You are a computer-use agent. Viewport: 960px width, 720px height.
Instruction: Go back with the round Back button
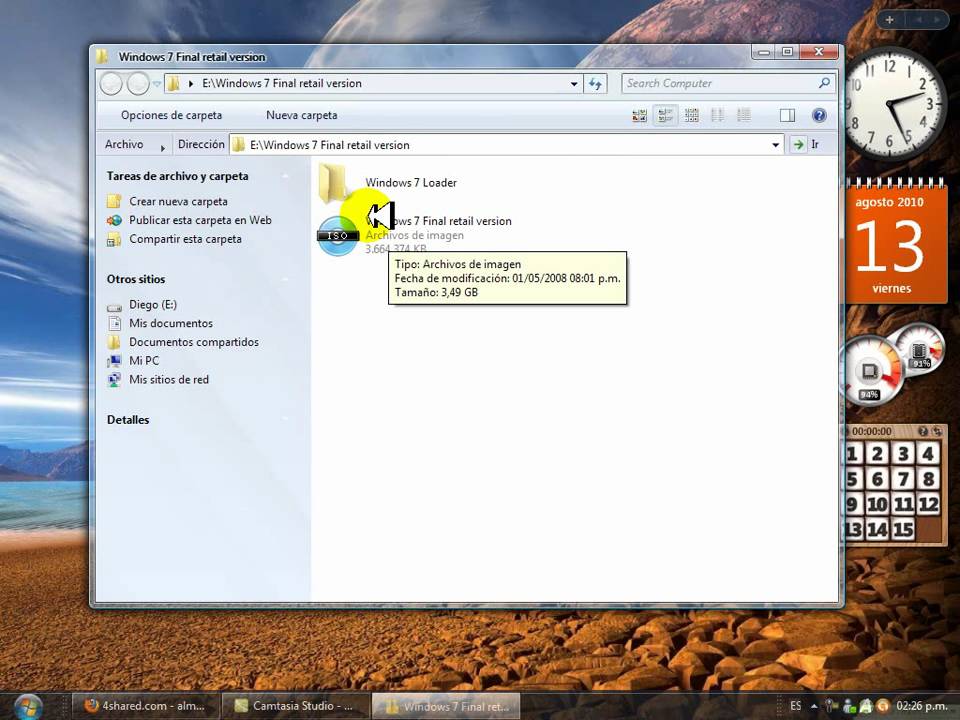coord(111,83)
